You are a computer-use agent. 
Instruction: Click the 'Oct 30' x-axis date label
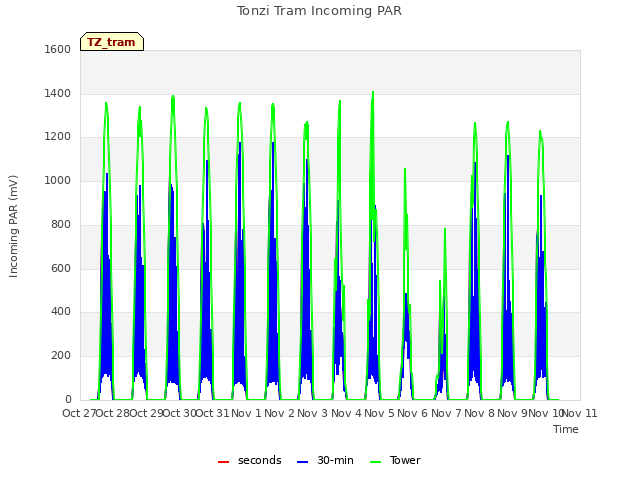[179, 413]
